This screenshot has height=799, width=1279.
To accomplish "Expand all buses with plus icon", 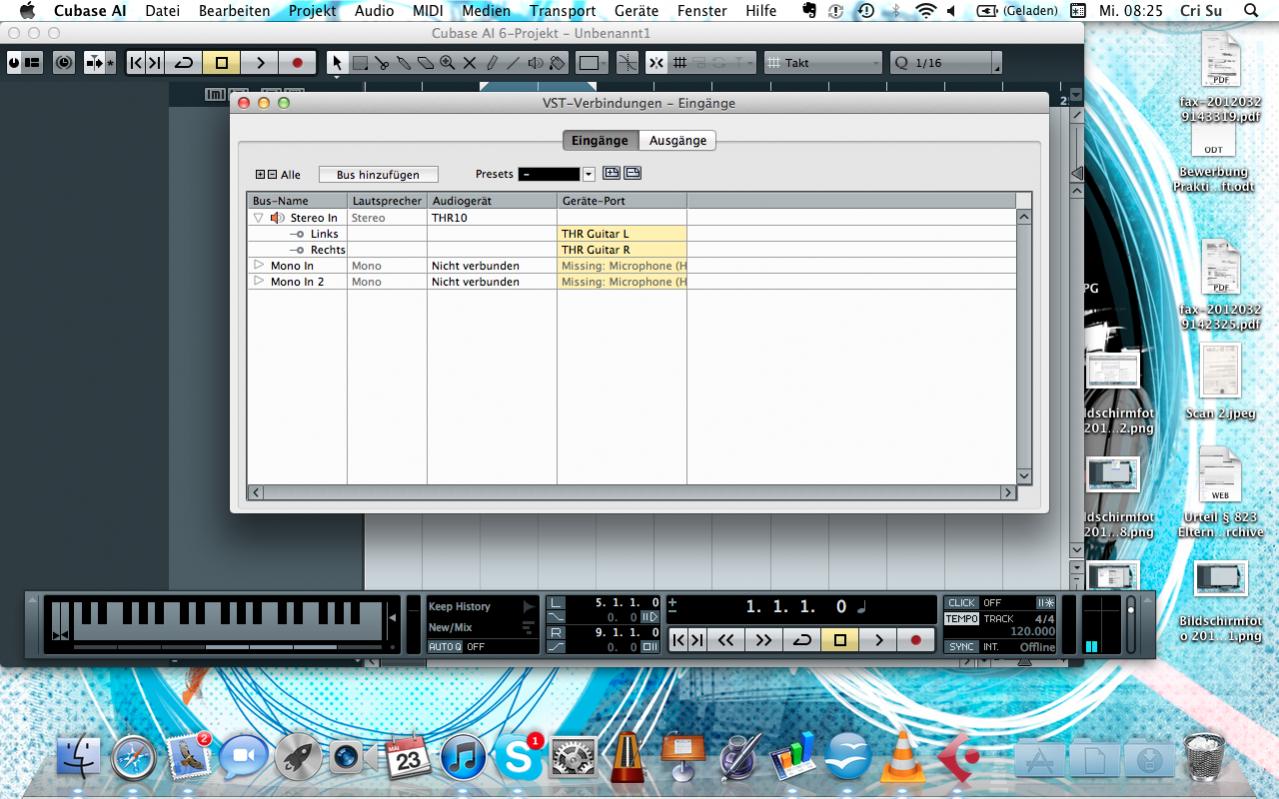I will click(x=261, y=174).
